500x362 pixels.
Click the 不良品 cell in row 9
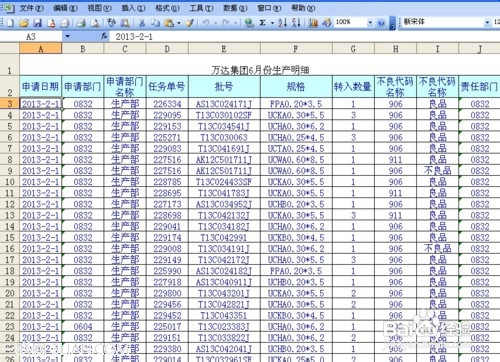(437, 171)
